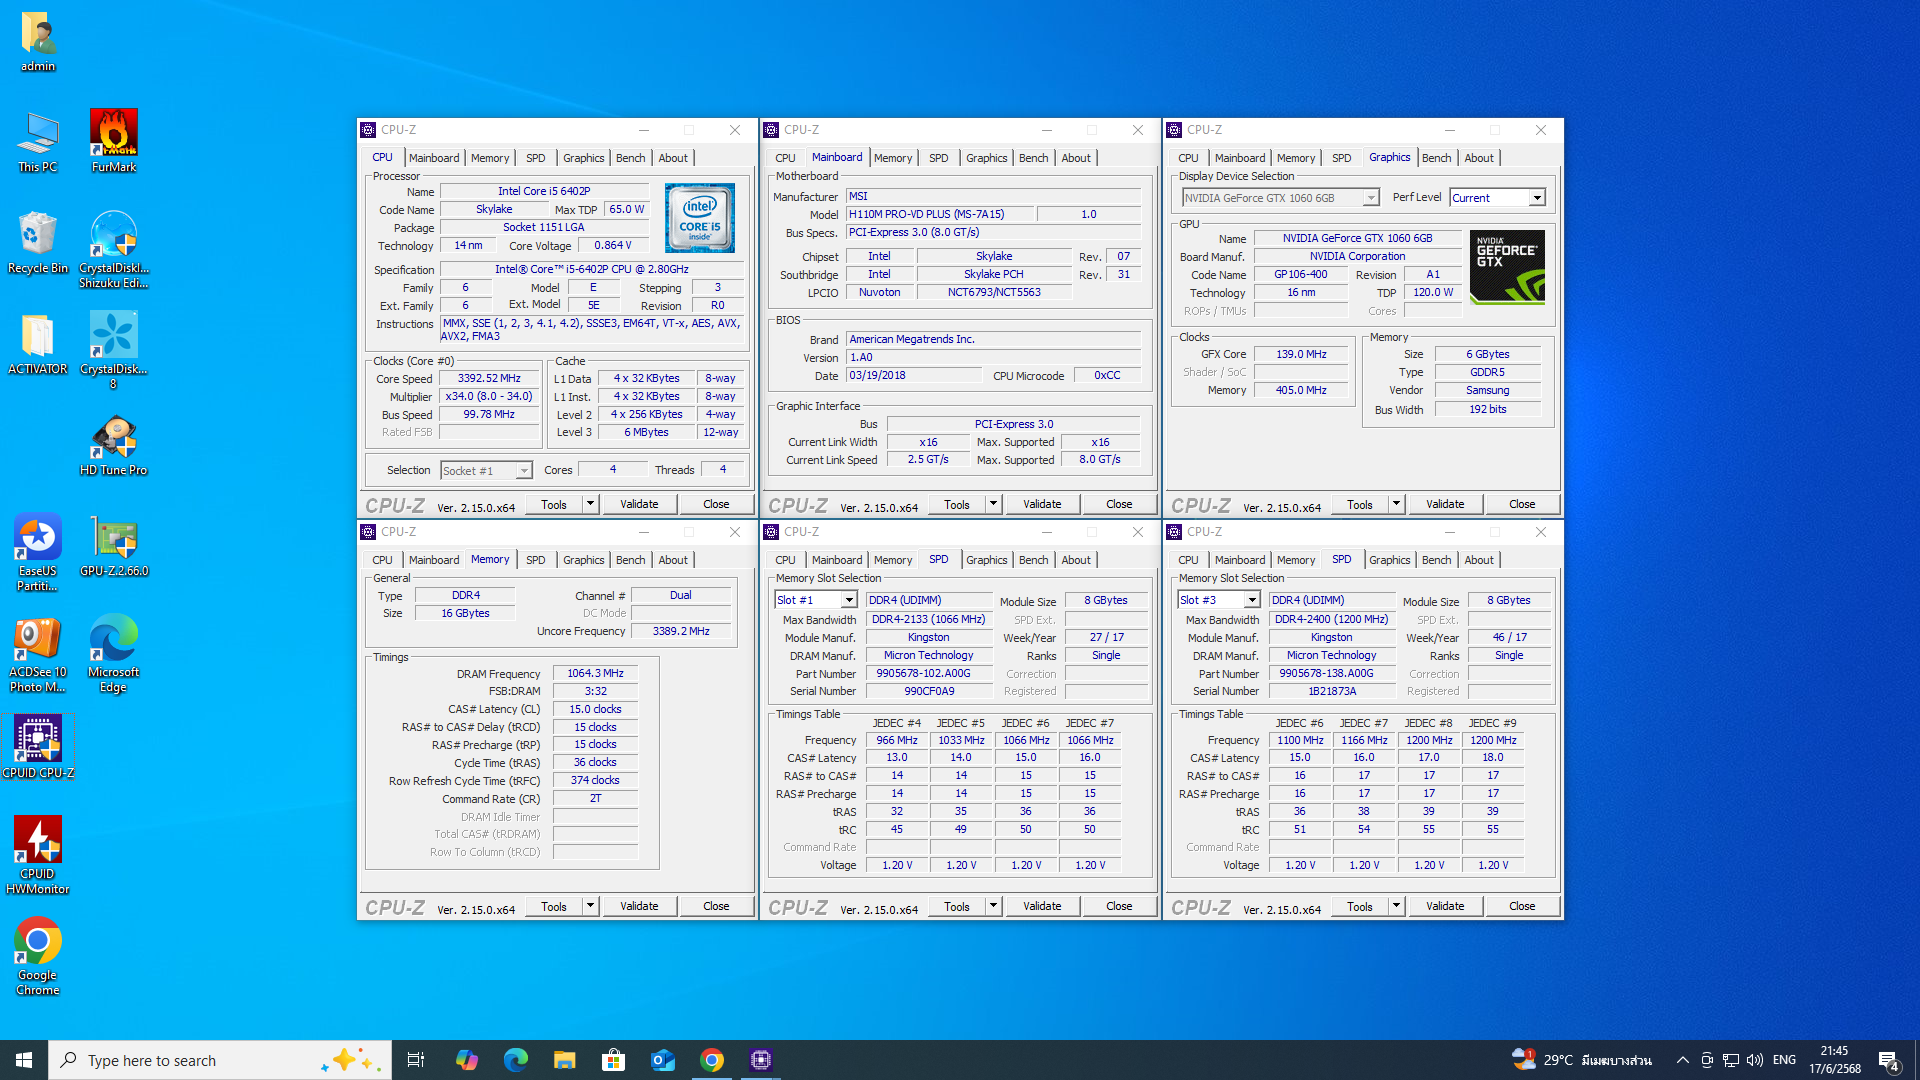Open Google Chrome from taskbar
The width and height of the screenshot is (1920, 1080).
point(712,1060)
